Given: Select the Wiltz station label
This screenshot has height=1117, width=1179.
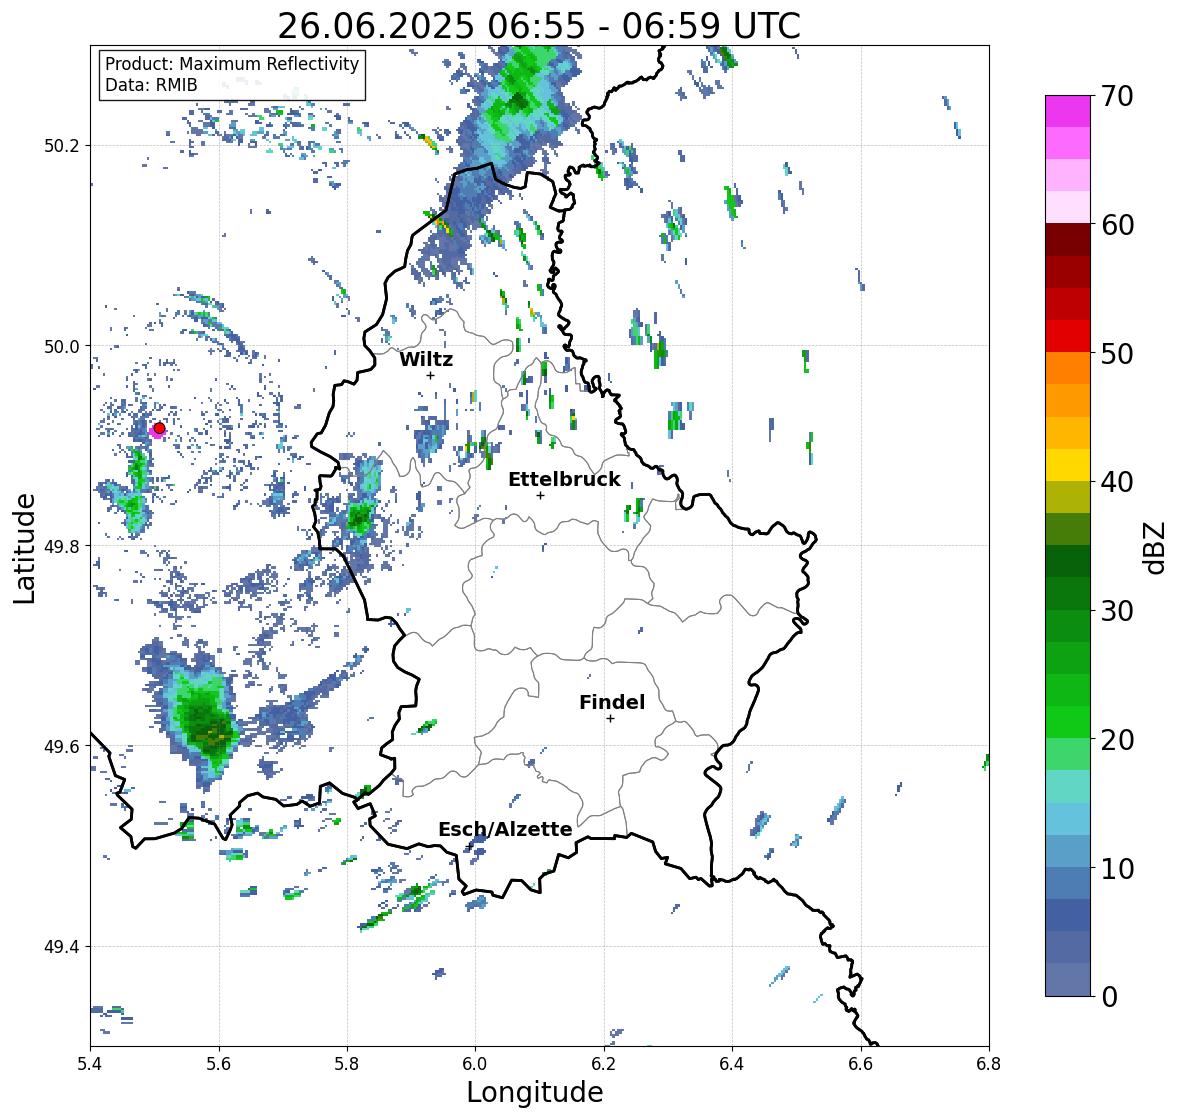Looking at the screenshot, I should 426,359.
